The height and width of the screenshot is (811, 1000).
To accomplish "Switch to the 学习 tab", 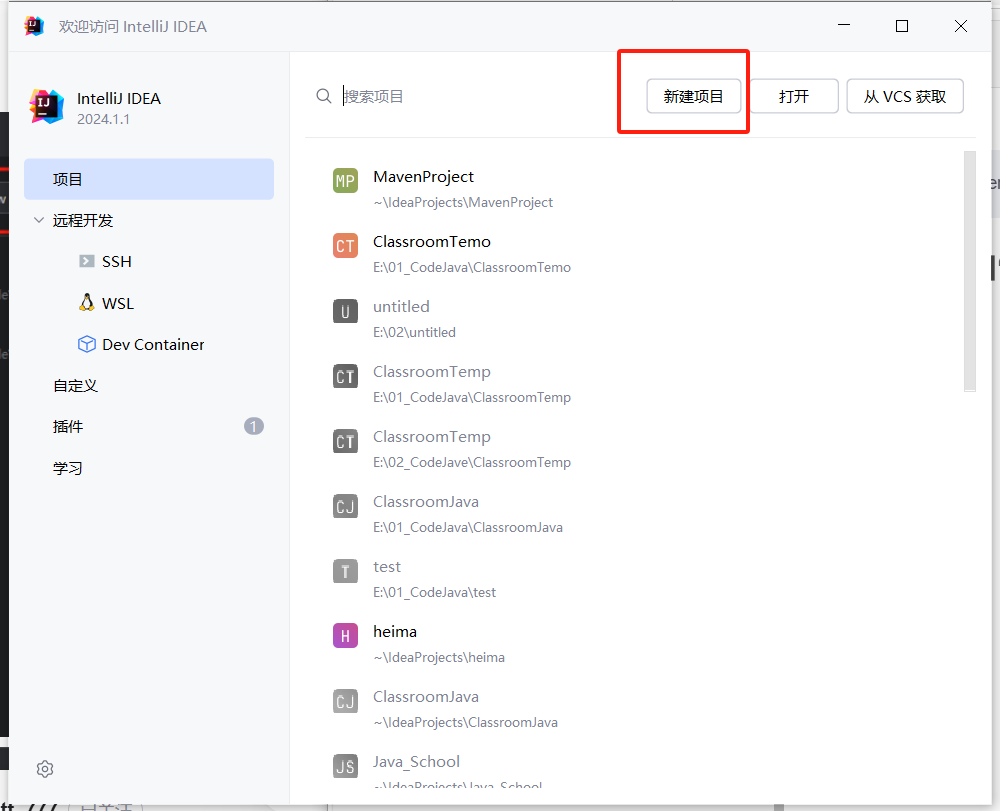I will point(68,468).
